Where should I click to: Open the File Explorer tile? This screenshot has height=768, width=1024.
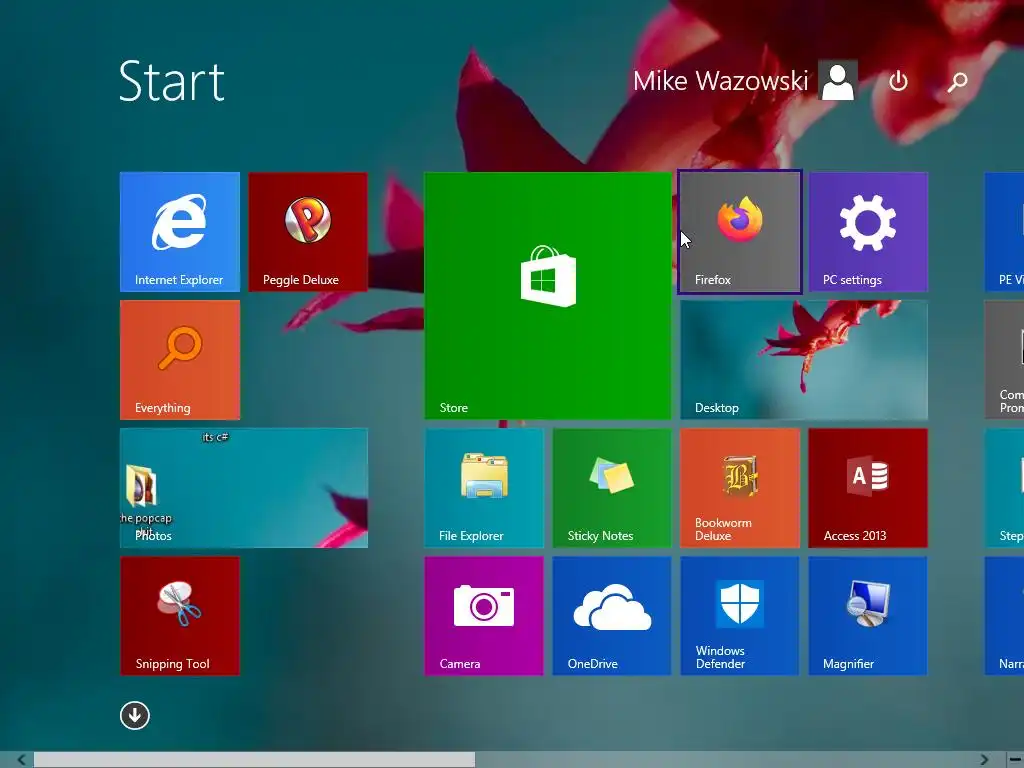coord(484,488)
